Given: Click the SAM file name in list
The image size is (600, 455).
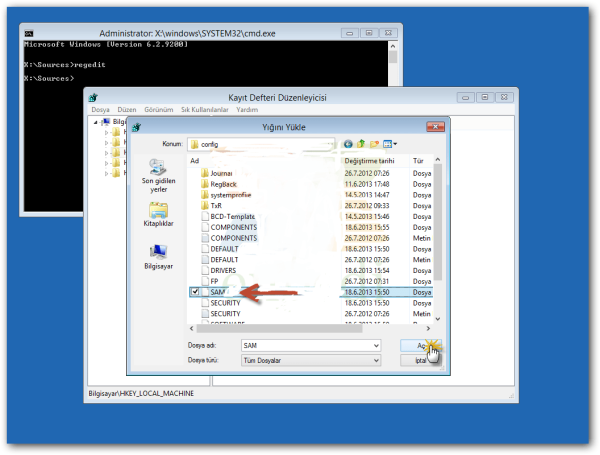Looking at the screenshot, I should [x=217, y=292].
